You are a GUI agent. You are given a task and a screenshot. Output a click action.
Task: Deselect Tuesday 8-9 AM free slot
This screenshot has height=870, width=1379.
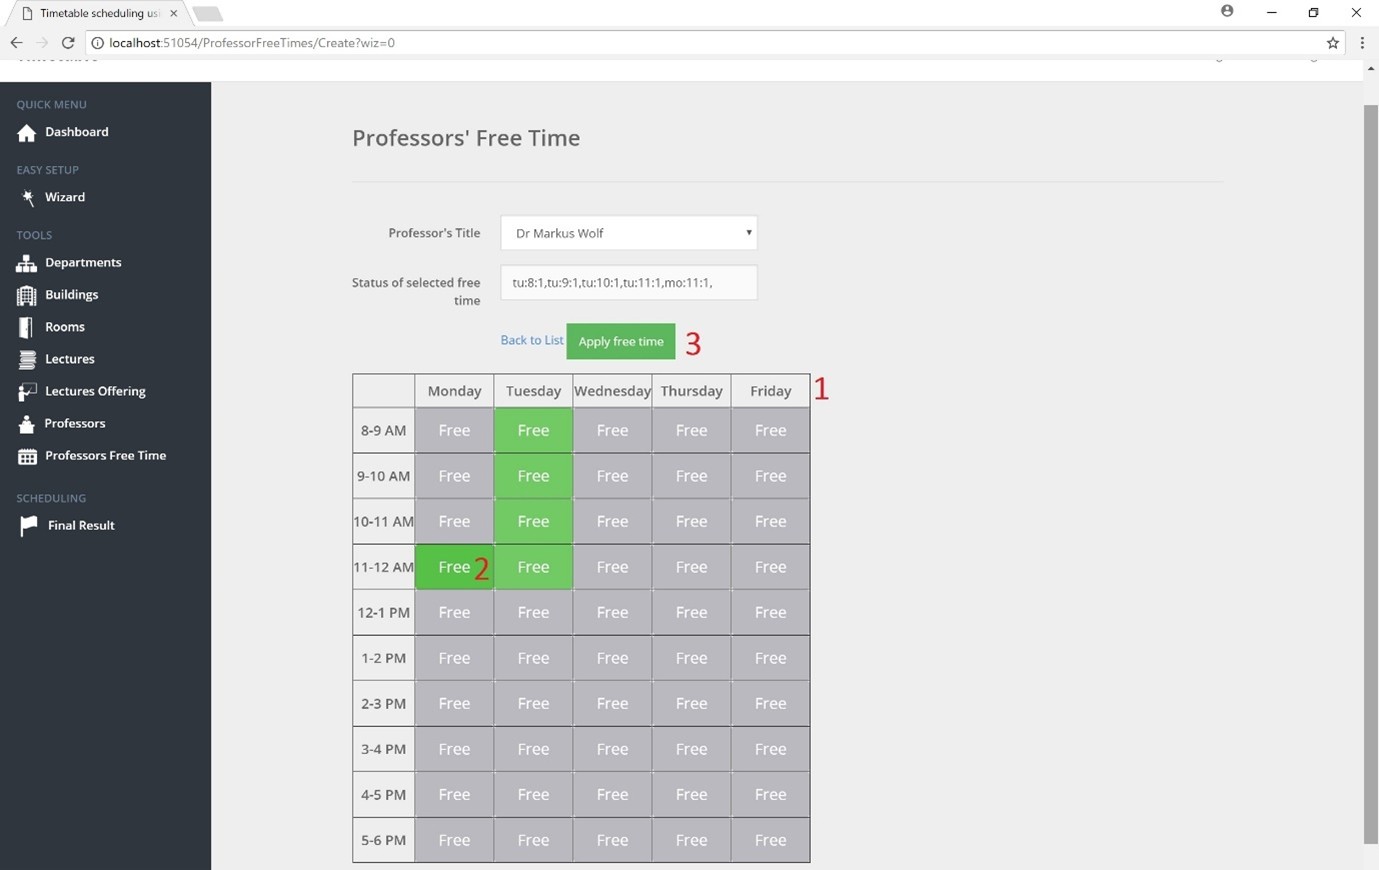click(x=533, y=431)
